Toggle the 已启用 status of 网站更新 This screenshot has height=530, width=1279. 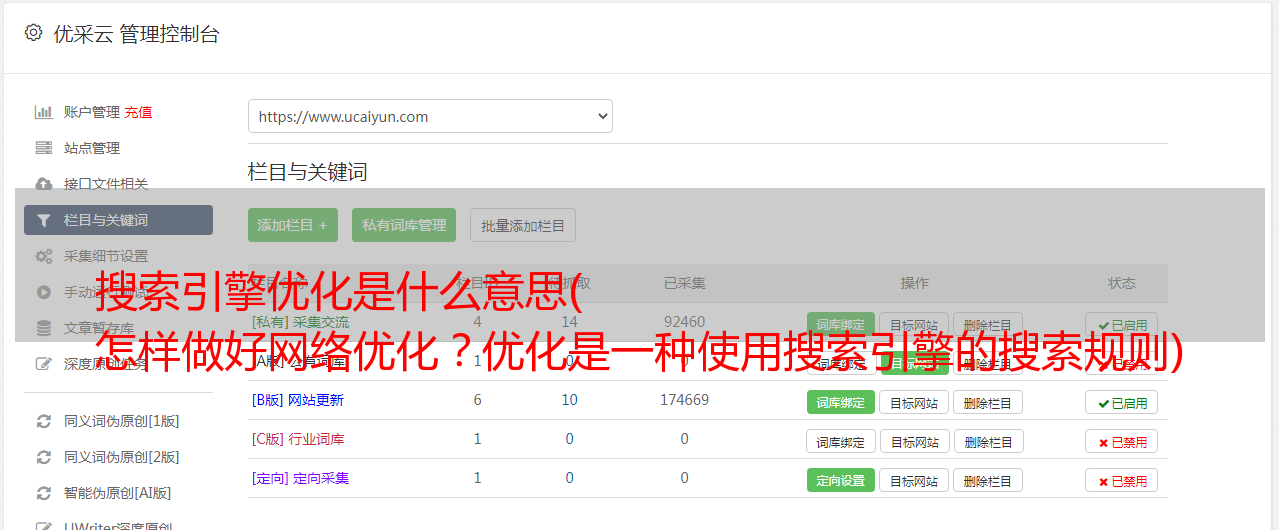coord(1121,402)
